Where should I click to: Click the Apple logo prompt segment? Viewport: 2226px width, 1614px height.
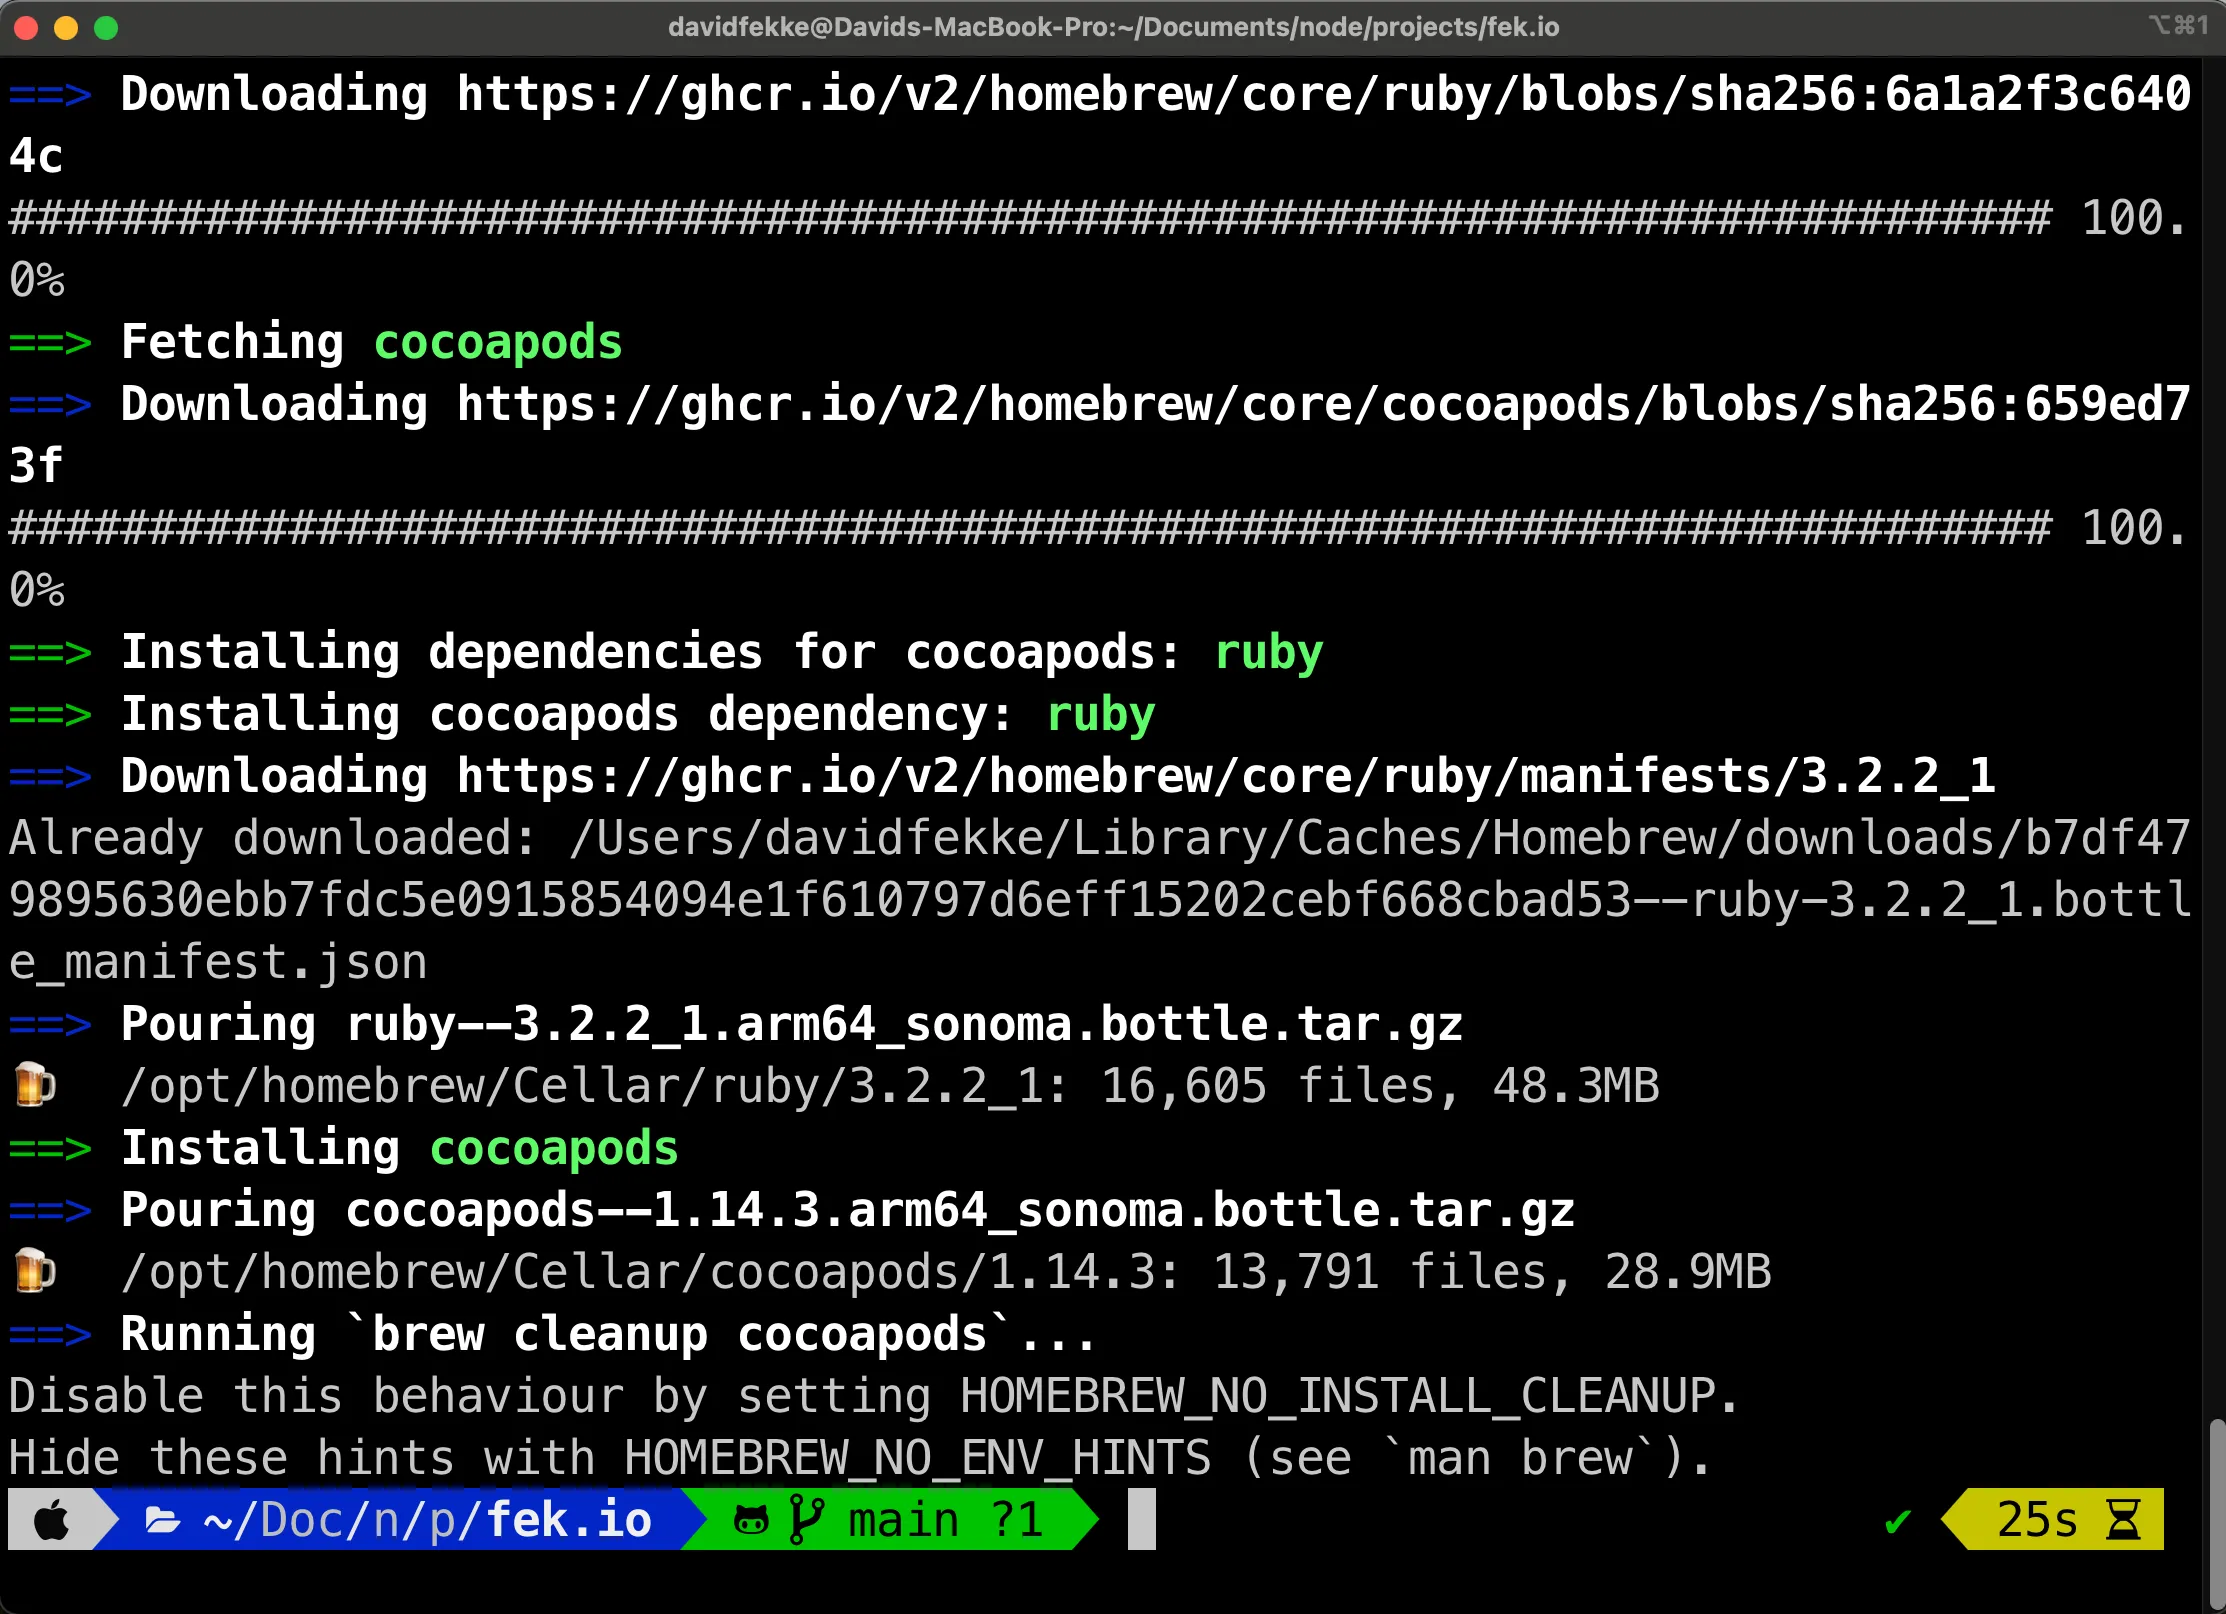coord(52,1521)
